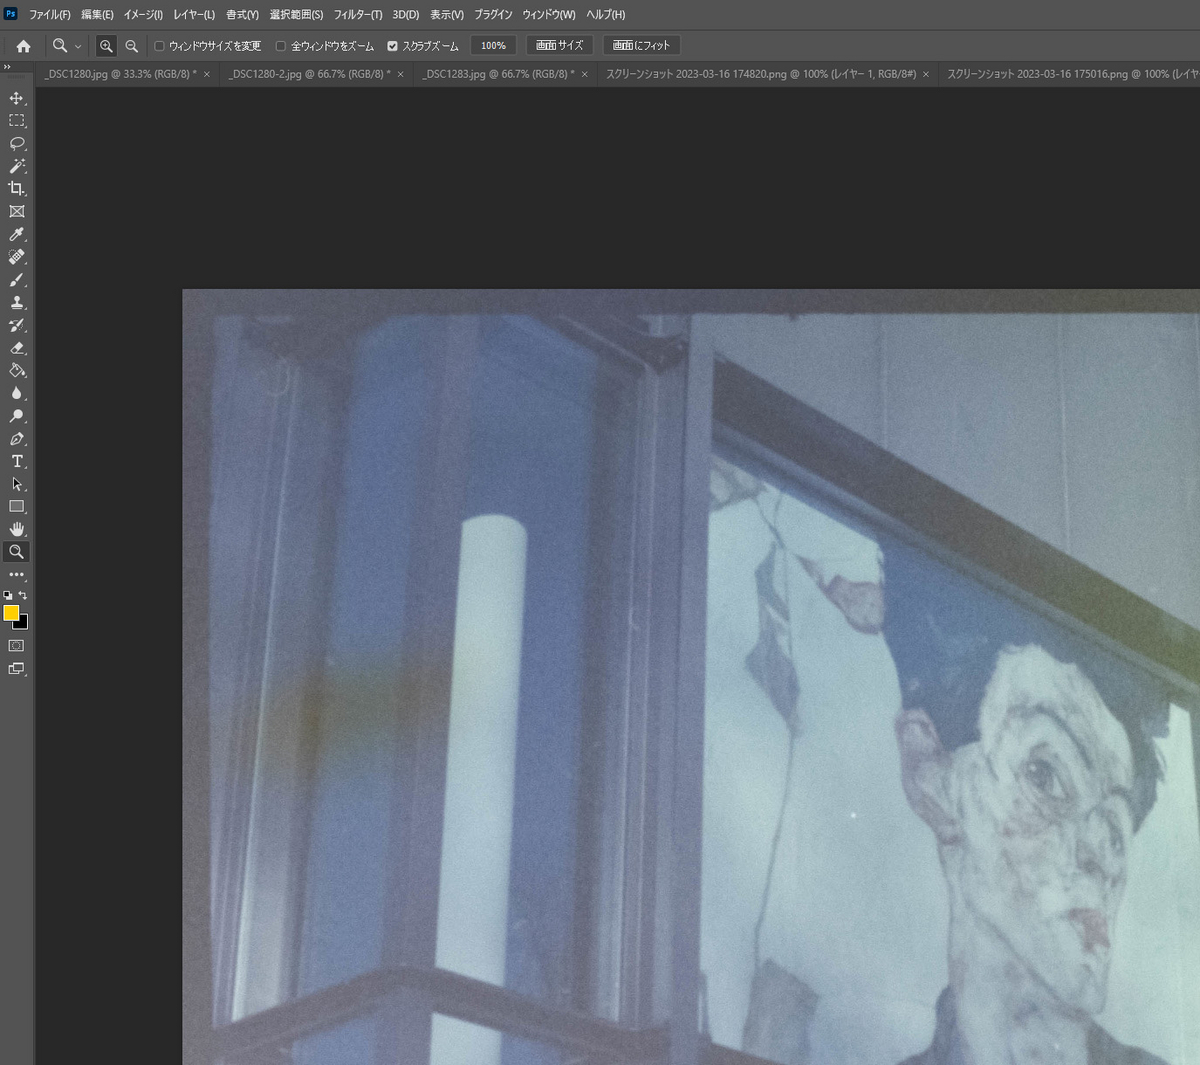Select the Clone Stamp tool
Screen dimensions: 1200x1065
pos(17,302)
